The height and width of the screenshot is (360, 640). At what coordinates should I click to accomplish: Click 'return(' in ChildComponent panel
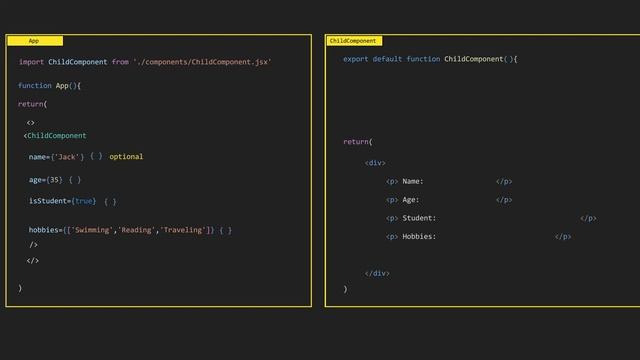(358, 142)
